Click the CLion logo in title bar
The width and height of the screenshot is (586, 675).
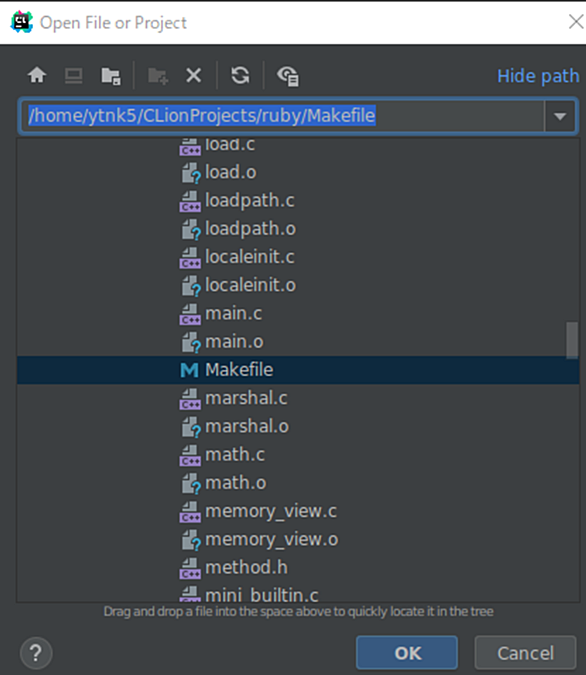coord(22,22)
